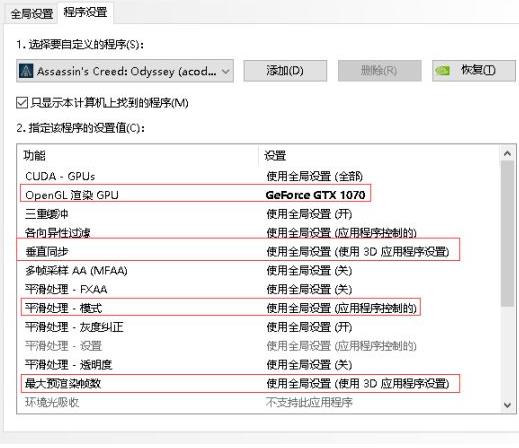The height and width of the screenshot is (448, 519).
Task: Click the scroll down arrow of settings list
Action: point(508,405)
